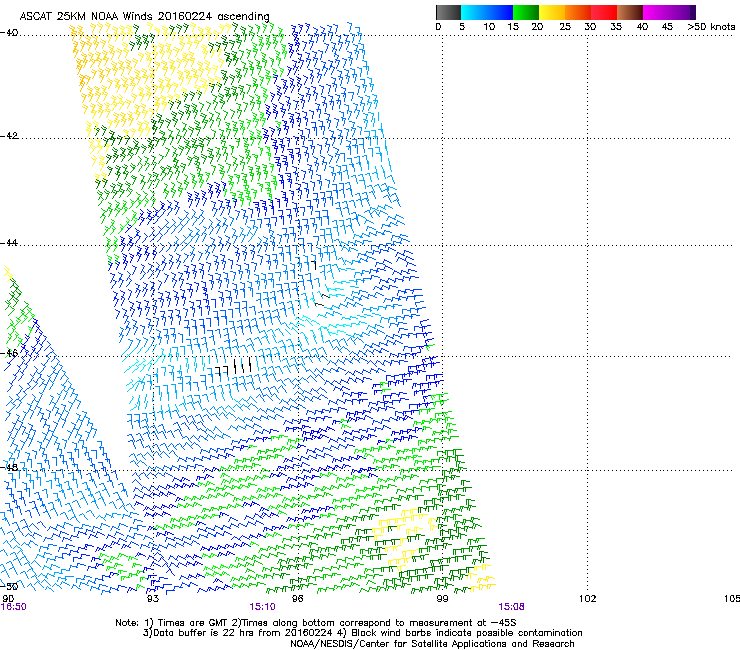
Task: Click the note line about 'Data buffer is 22 hrs'
Action: tap(362, 633)
